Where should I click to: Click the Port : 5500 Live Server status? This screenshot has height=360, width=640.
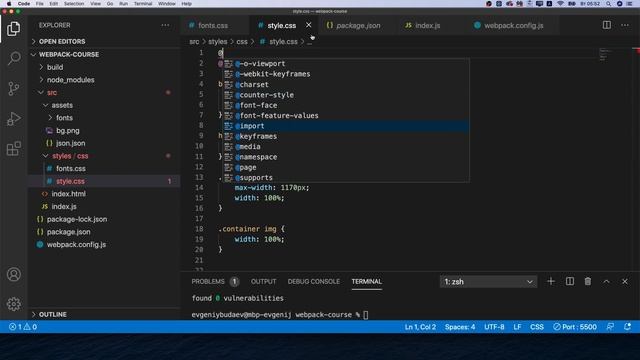coord(575,327)
